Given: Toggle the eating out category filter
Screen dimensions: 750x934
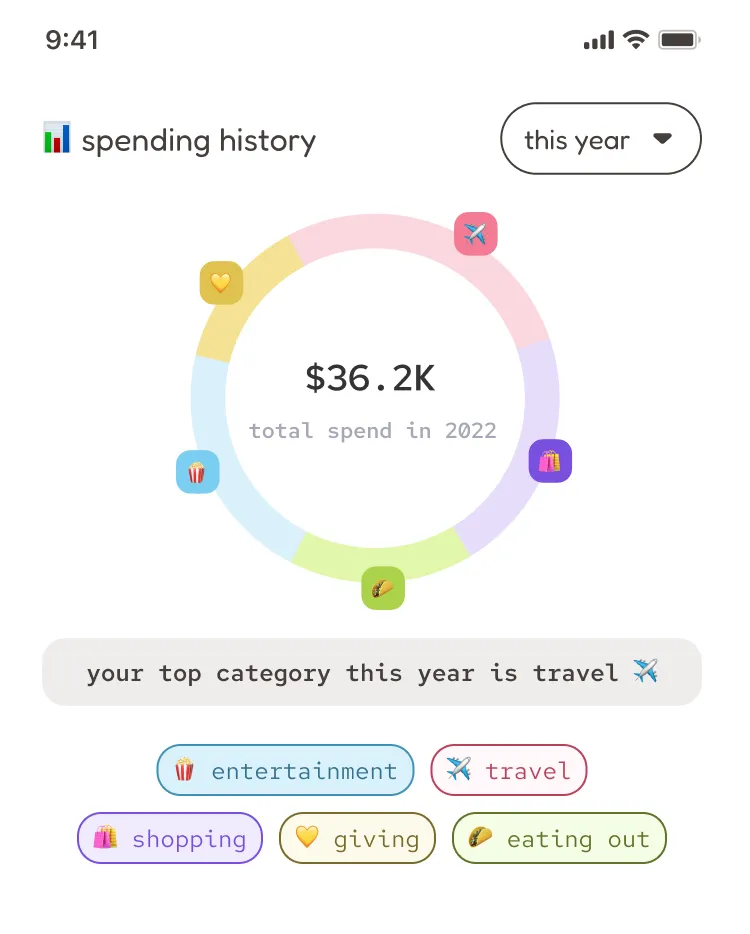Looking at the screenshot, I should pos(559,838).
